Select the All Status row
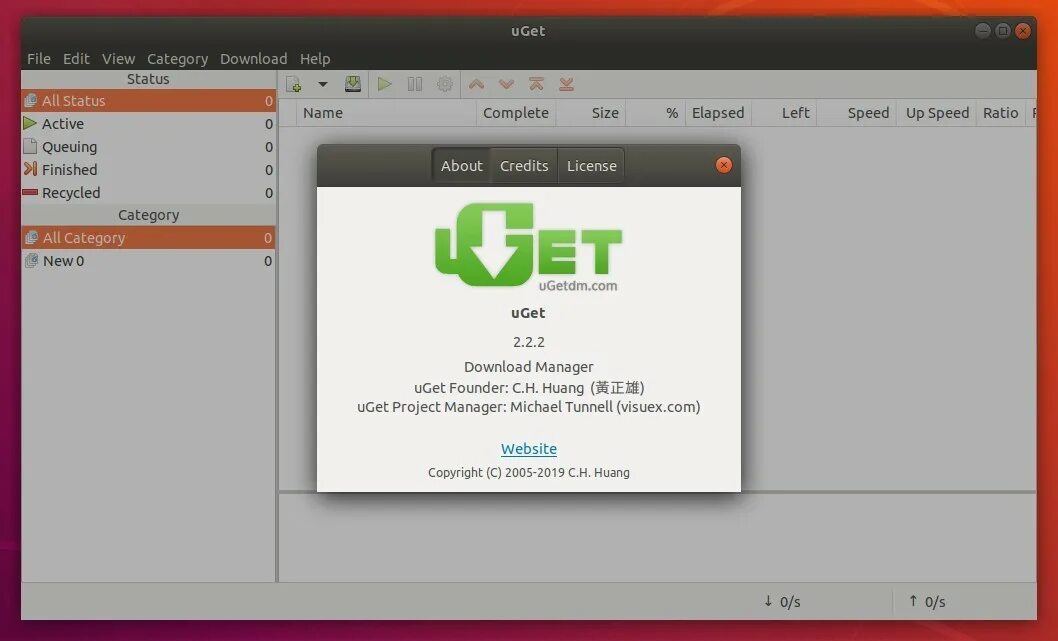 [x=148, y=101]
